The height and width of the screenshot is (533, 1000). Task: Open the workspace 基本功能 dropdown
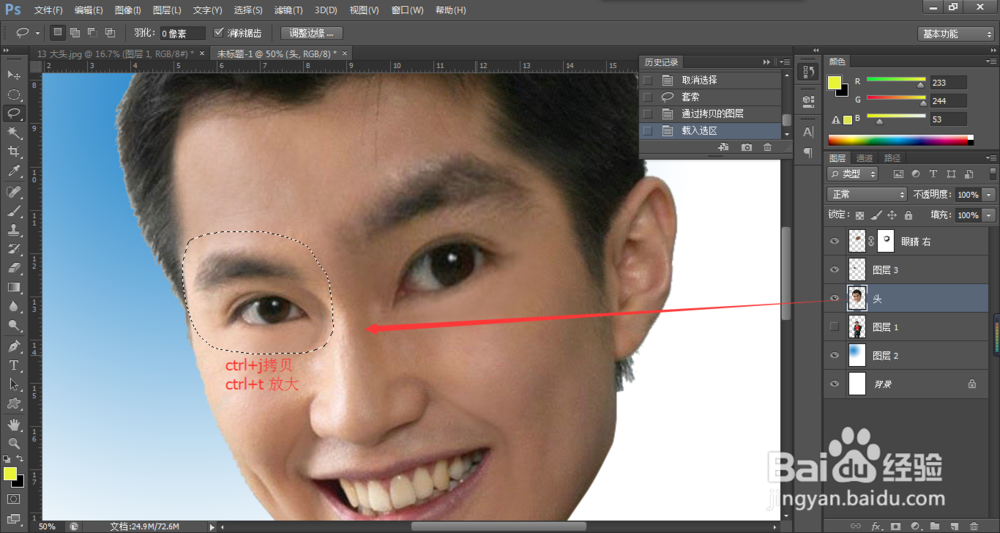(x=955, y=34)
